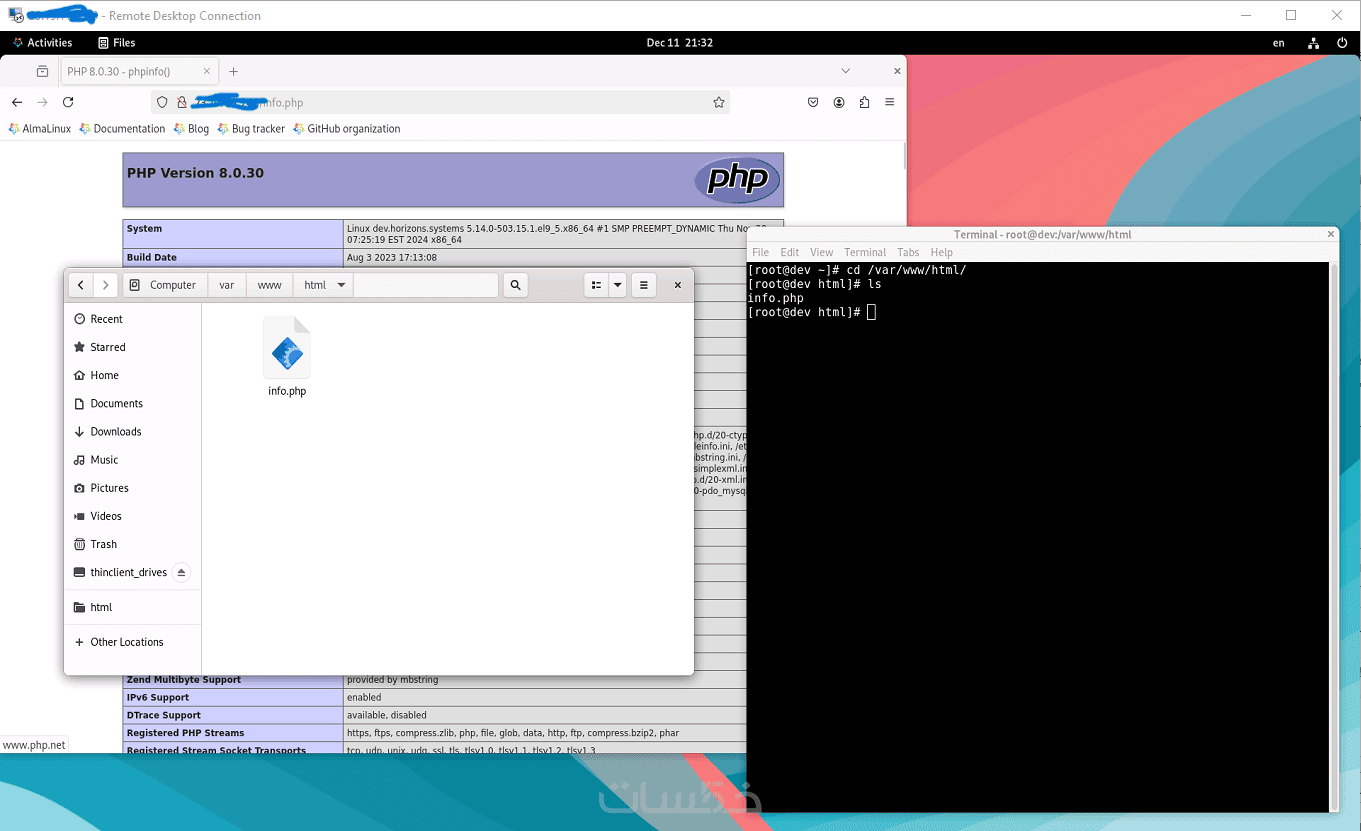Toggle list view in the Files window

click(596, 285)
